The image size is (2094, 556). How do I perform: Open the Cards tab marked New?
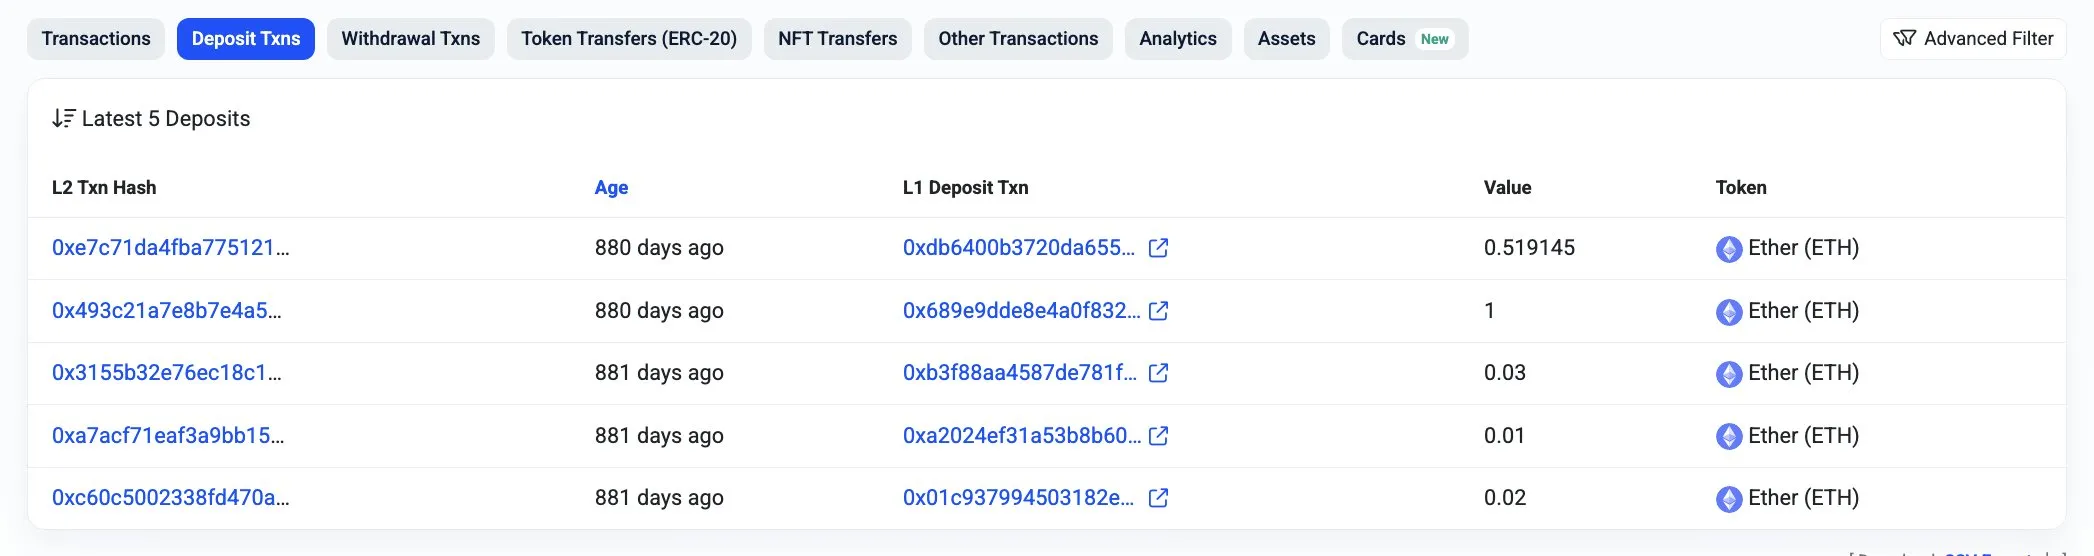pyautogui.click(x=1403, y=39)
